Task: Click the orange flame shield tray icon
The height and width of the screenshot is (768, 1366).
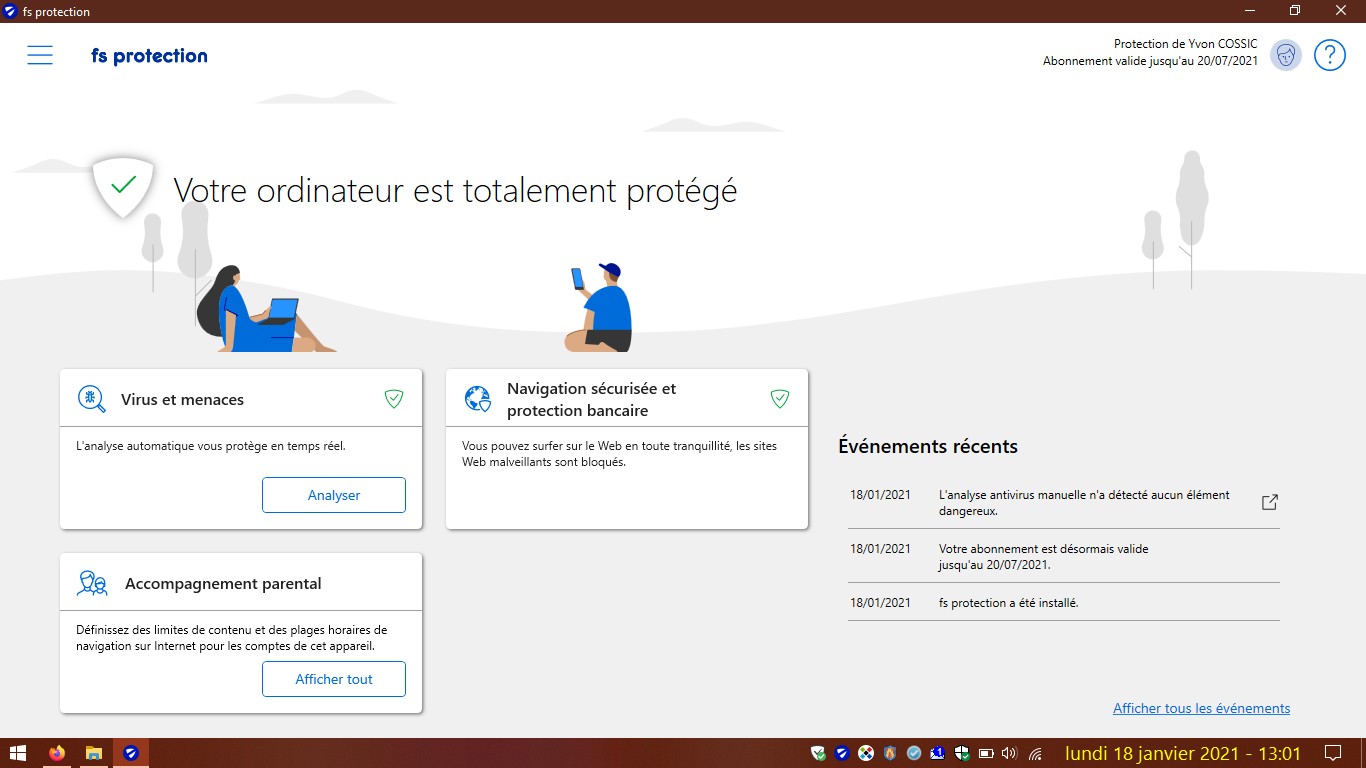Action: point(890,753)
